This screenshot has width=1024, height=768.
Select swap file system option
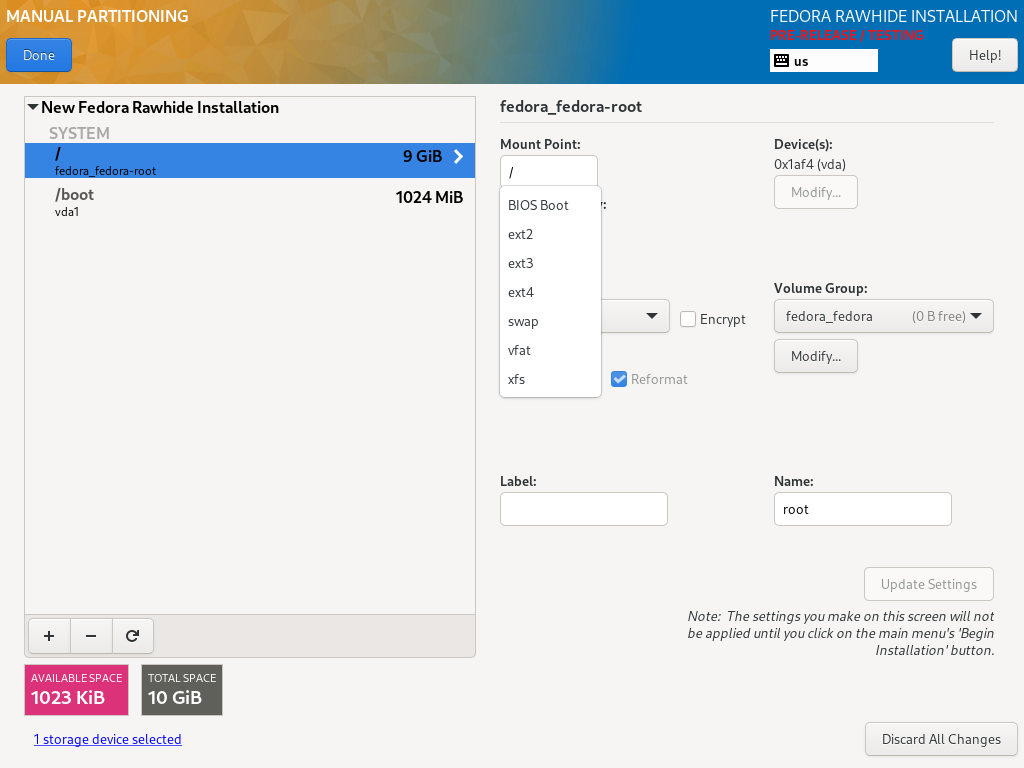[550, 321]
